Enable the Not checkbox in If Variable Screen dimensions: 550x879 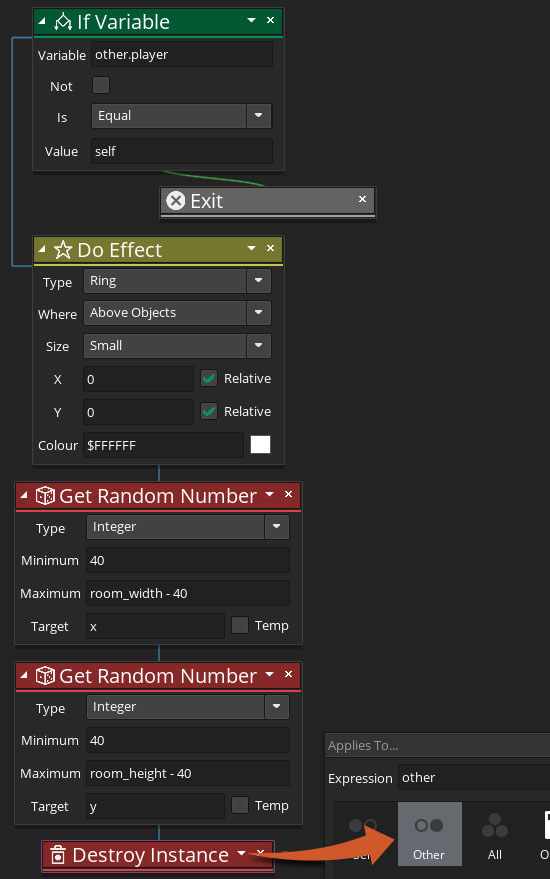coord(101,85)
